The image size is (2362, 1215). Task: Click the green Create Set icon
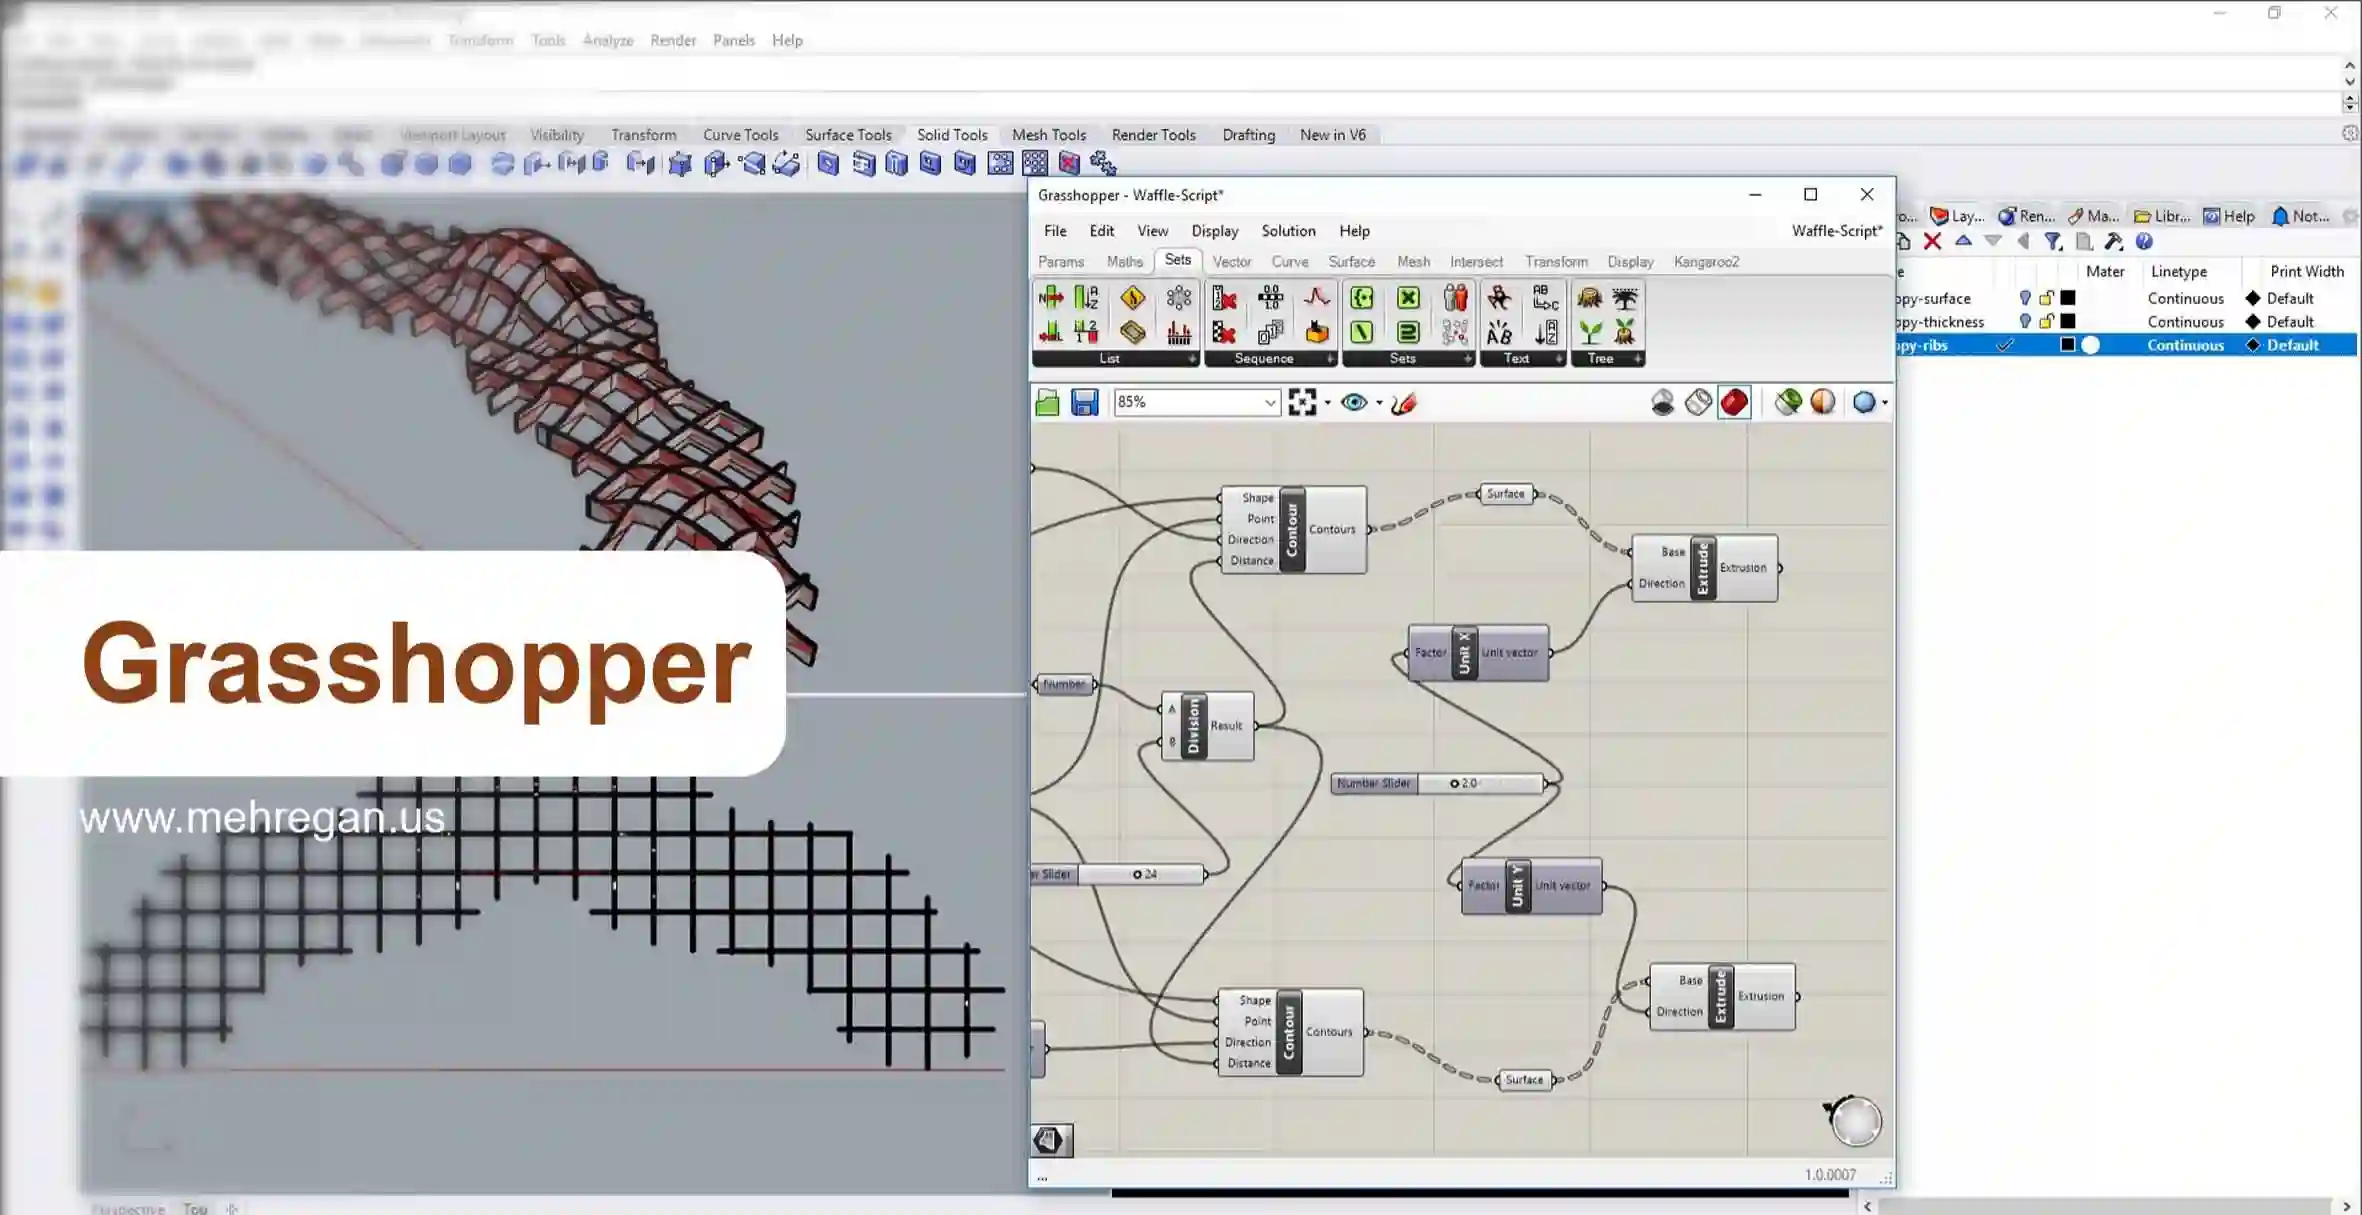(x=1362, y=298)
